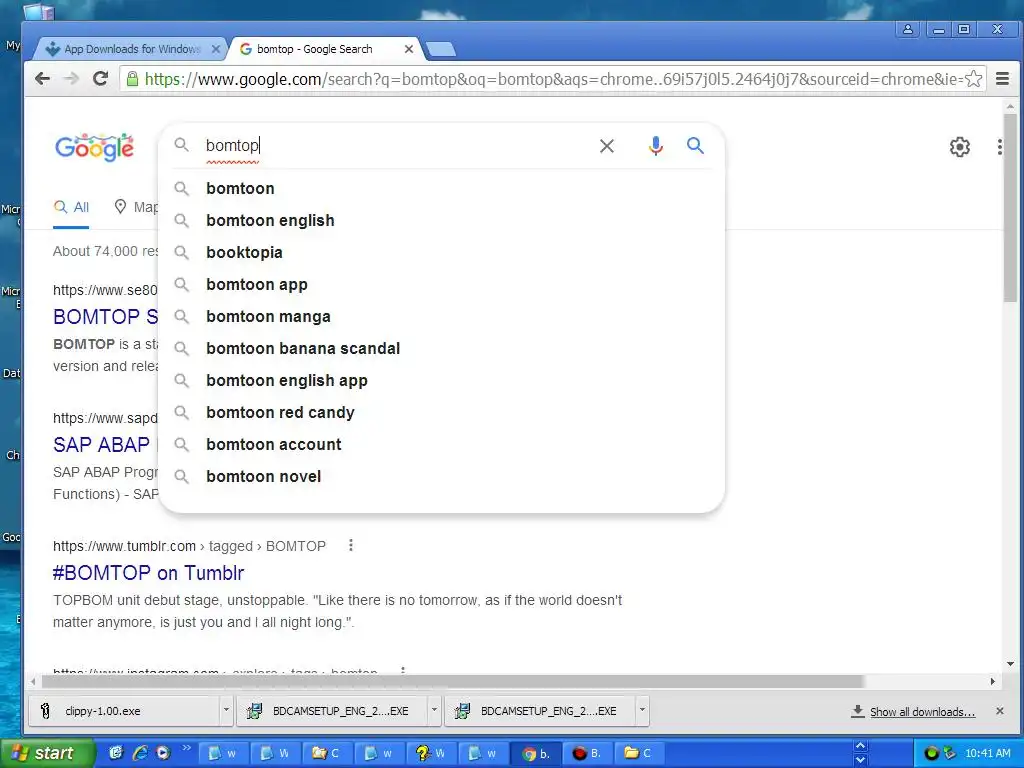Image resolution: width=1024 pixels, height=768 pixels.
Task: Click the 10:41 AM system clock
Action: coord(987,753)
